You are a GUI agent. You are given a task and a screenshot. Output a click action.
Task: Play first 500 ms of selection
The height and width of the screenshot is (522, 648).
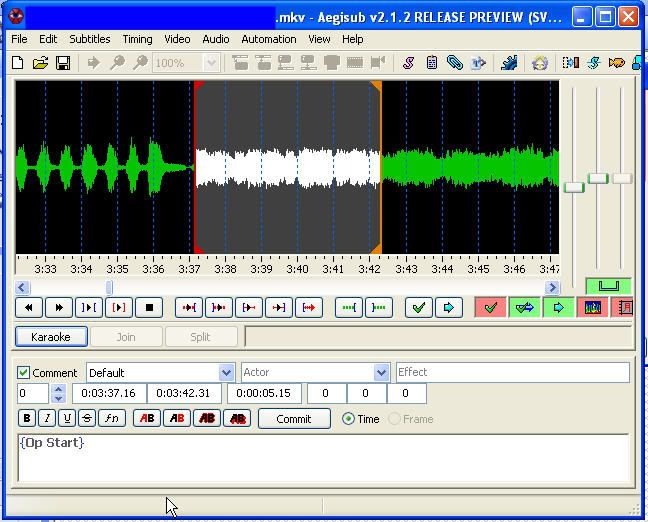(249, 307)
